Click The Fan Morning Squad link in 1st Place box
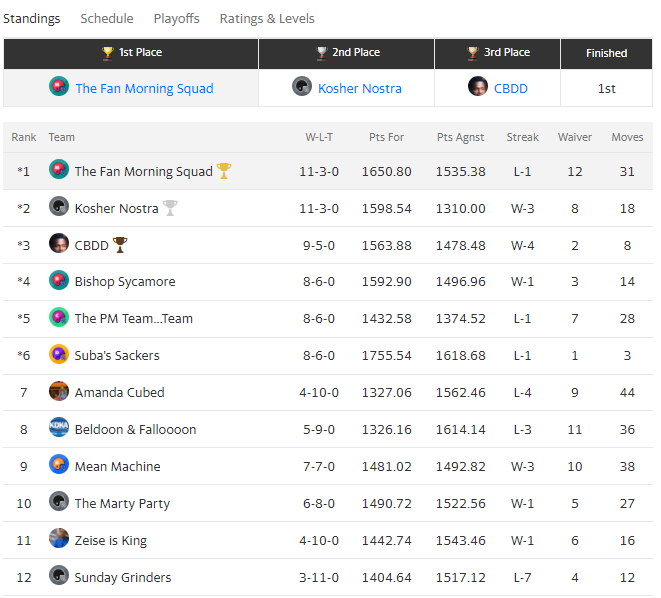This screenshot has height=598, width=661. pos(144,88)
